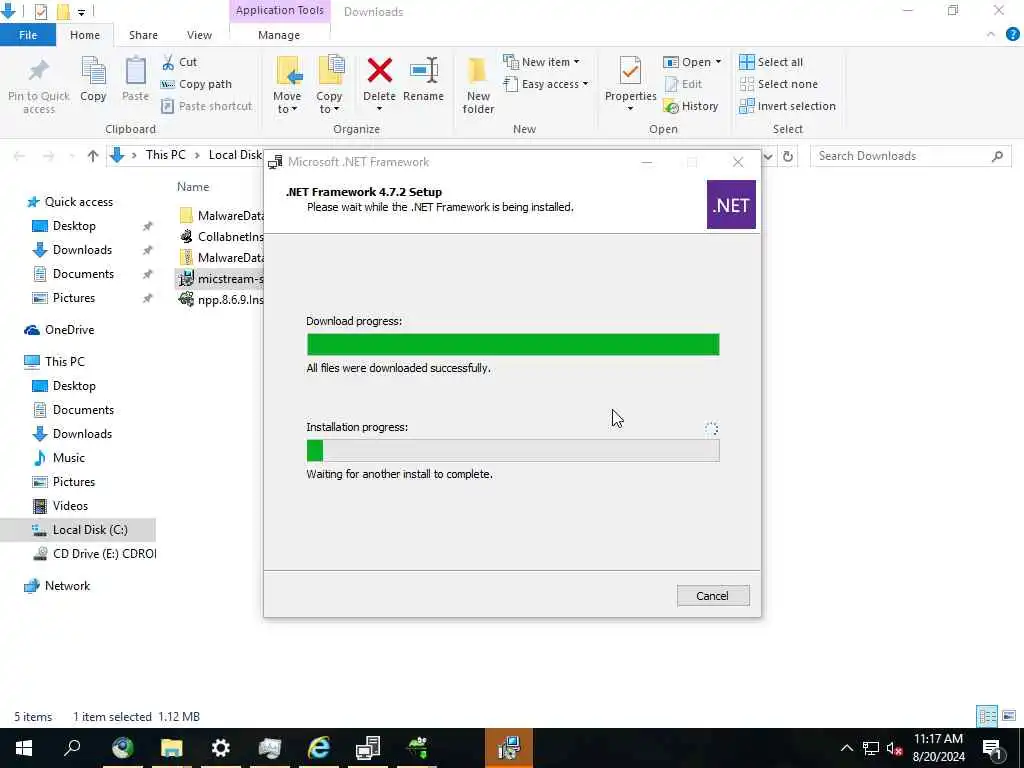
Task: Open the notification center icon
Action: 992,748
